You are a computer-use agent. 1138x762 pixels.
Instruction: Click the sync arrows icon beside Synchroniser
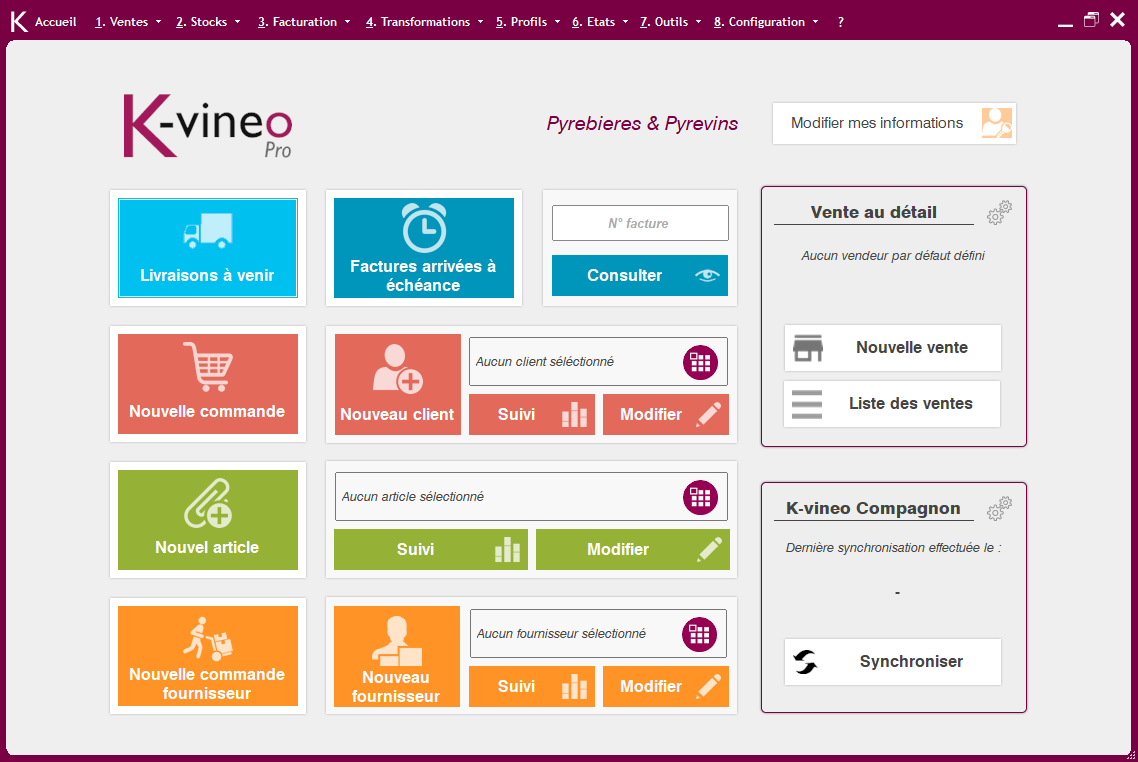(x=806, y=662)
